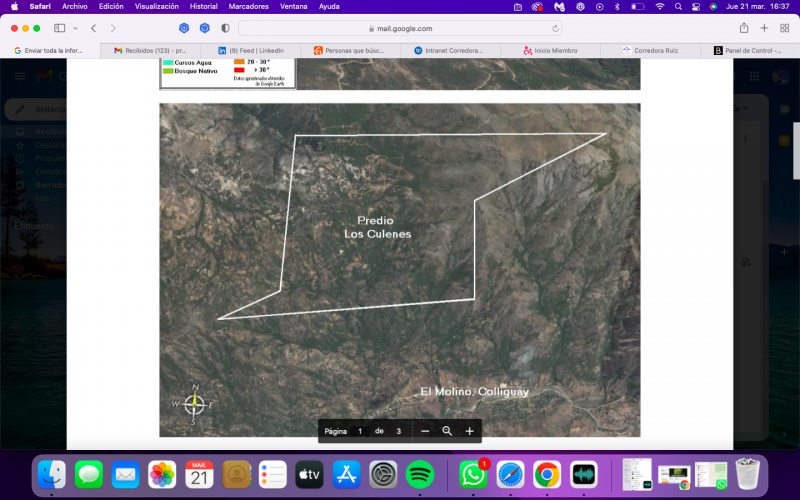The height and width of the screenshot is (500, 800).
Task: Open a new tab with the plus icon
Action: [764, 28]
